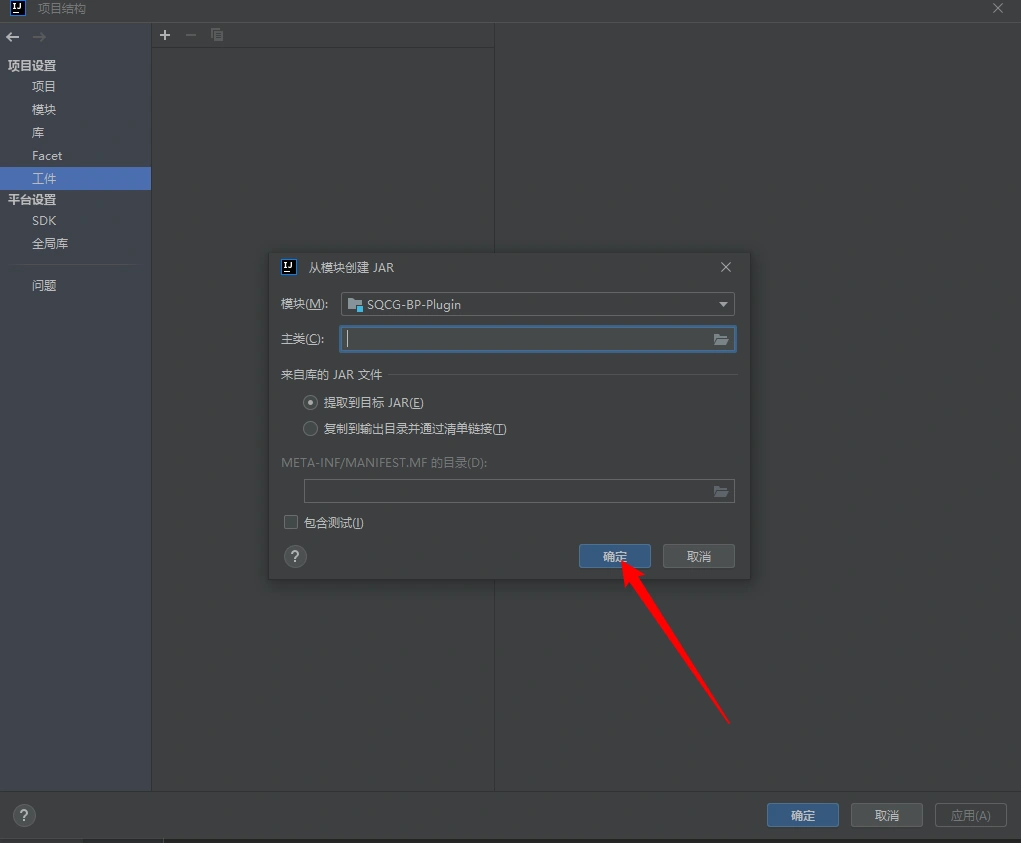Click the back navigation arrow
This screenshot has height=843, width=1021.
pyautogui.click(x=13, y=37)
